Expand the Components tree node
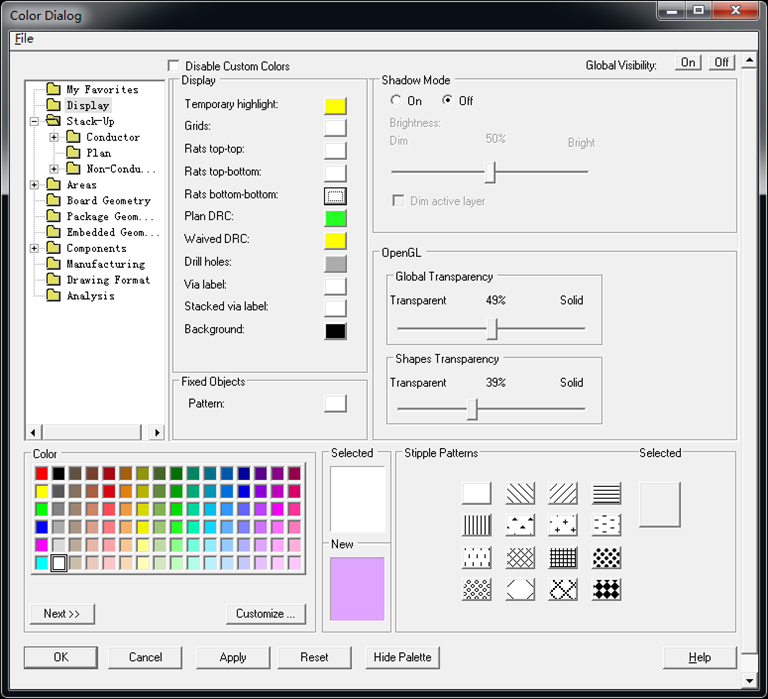768x699 pixels. pyautogui.click(x=34, y=248)
